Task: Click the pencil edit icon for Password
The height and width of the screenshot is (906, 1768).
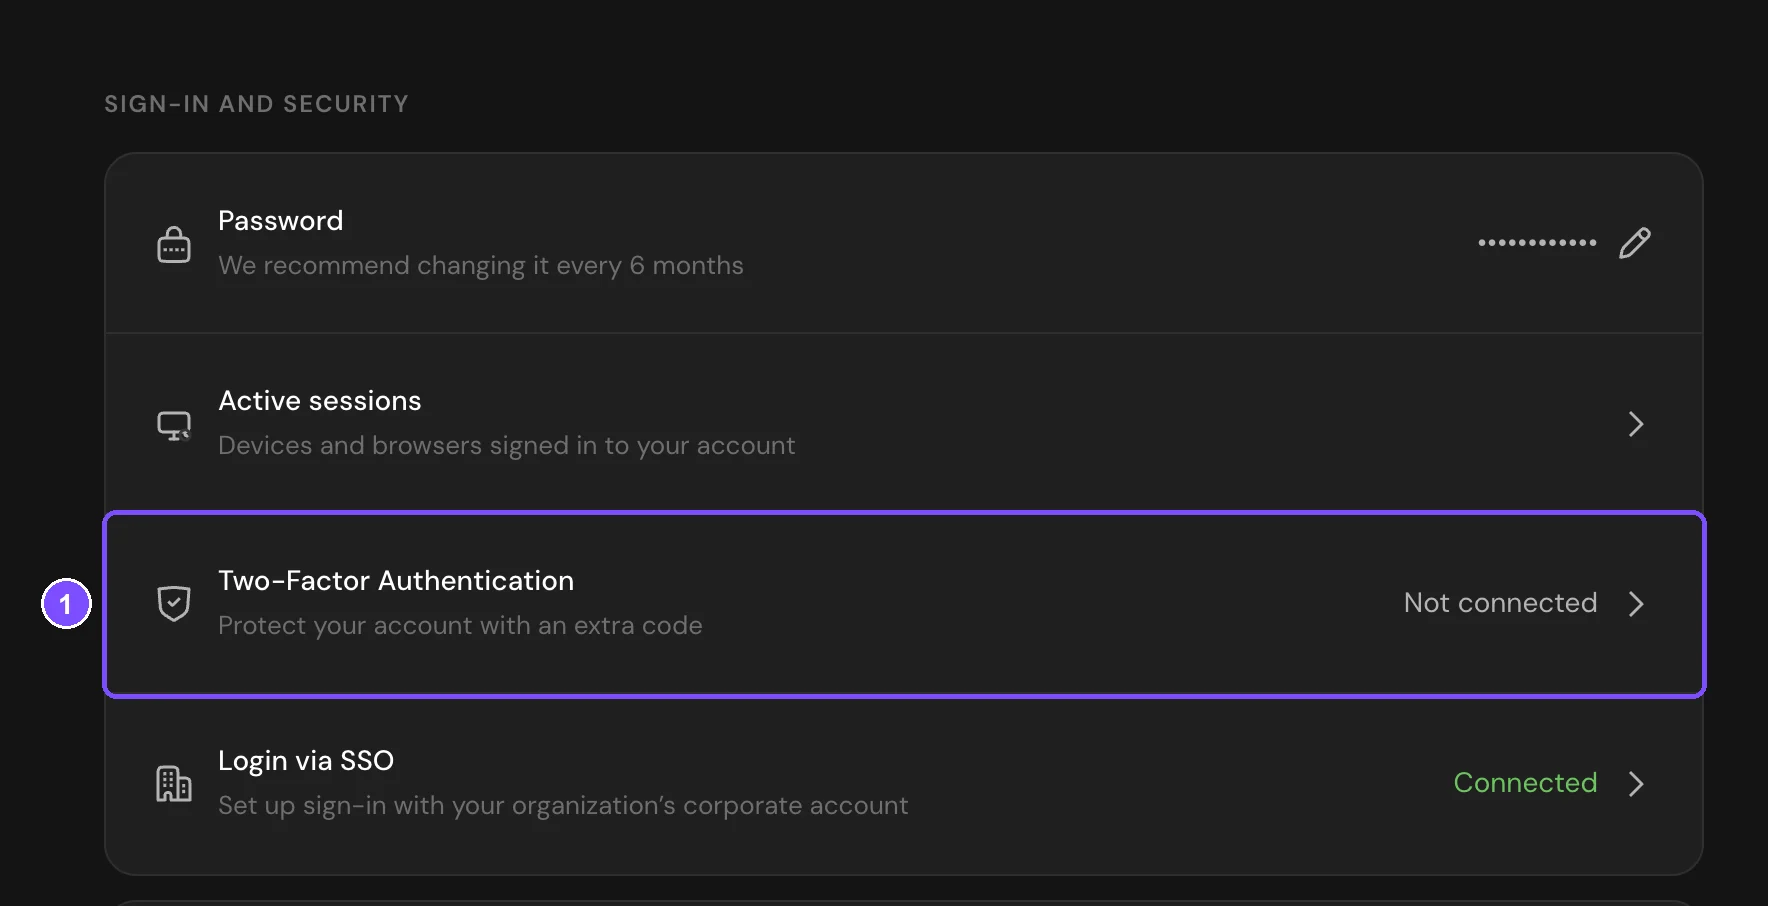Action: (1635, 243)
